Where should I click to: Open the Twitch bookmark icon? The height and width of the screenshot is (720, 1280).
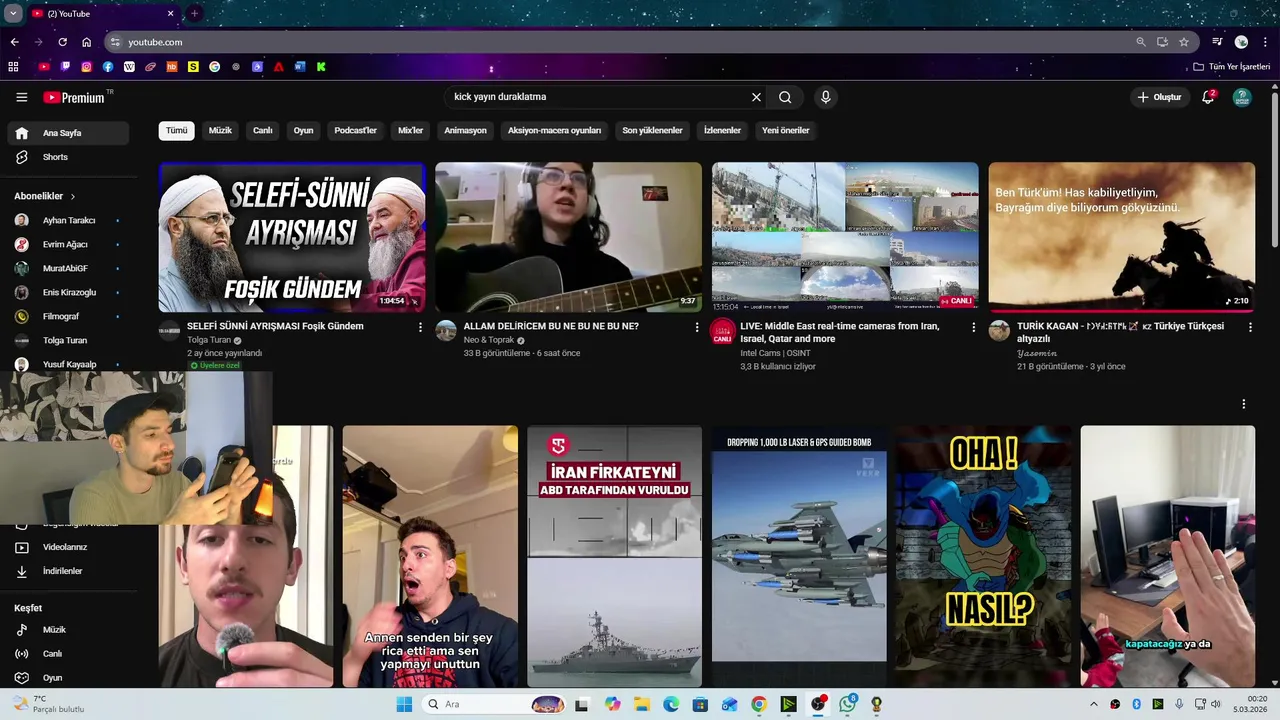click(x=66, y=67)
